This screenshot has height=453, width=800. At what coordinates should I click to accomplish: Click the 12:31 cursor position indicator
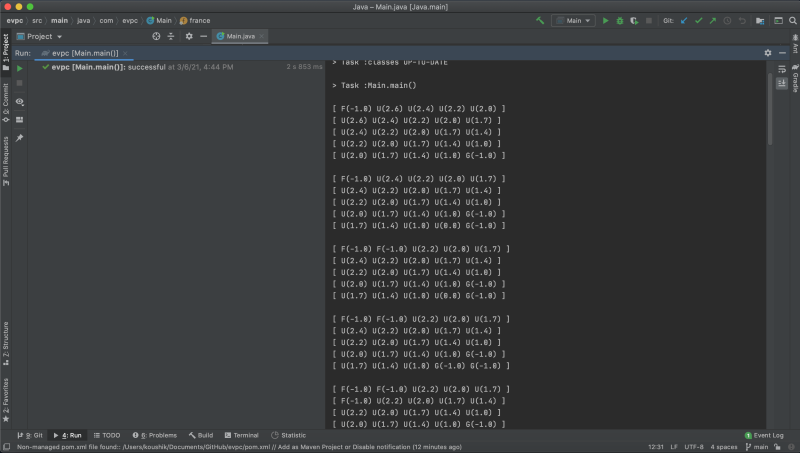tap(656, 447)
